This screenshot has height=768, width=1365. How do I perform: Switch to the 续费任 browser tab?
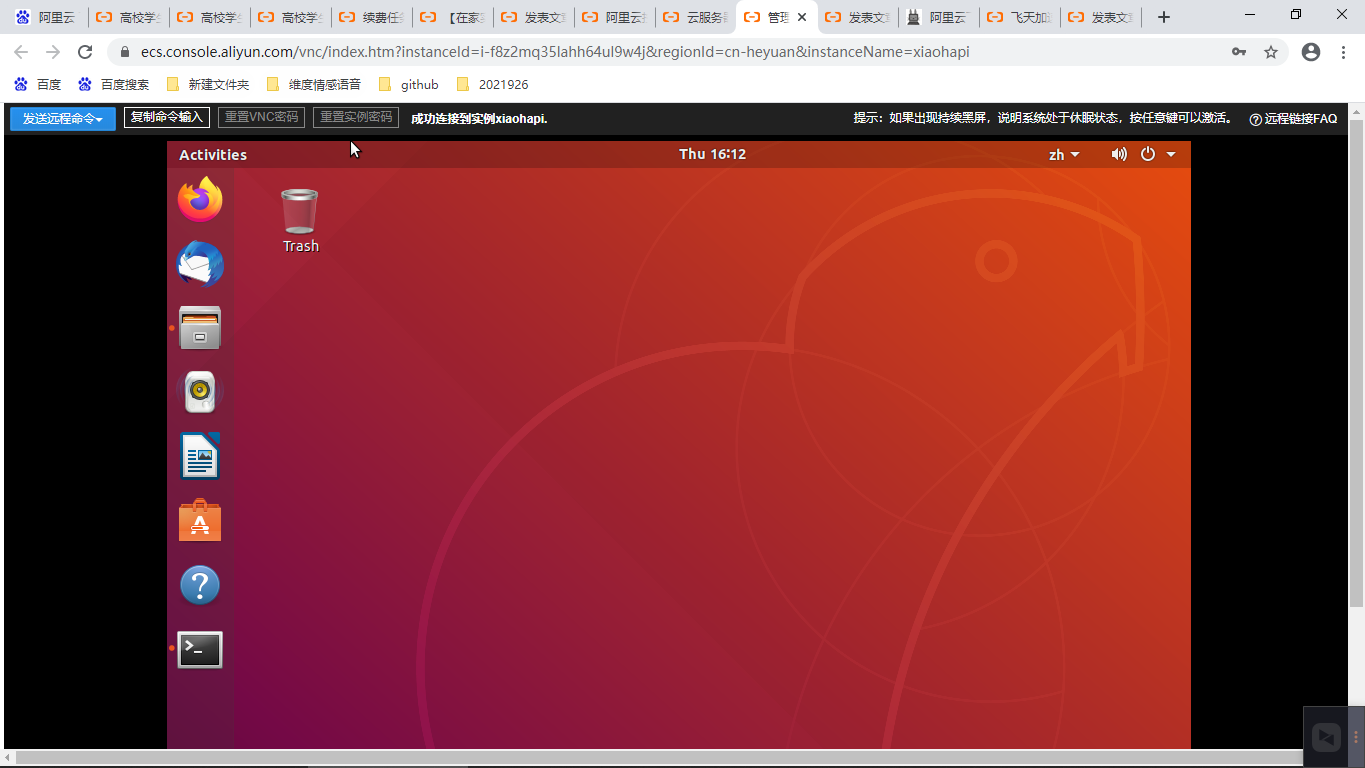click(372, 17)
